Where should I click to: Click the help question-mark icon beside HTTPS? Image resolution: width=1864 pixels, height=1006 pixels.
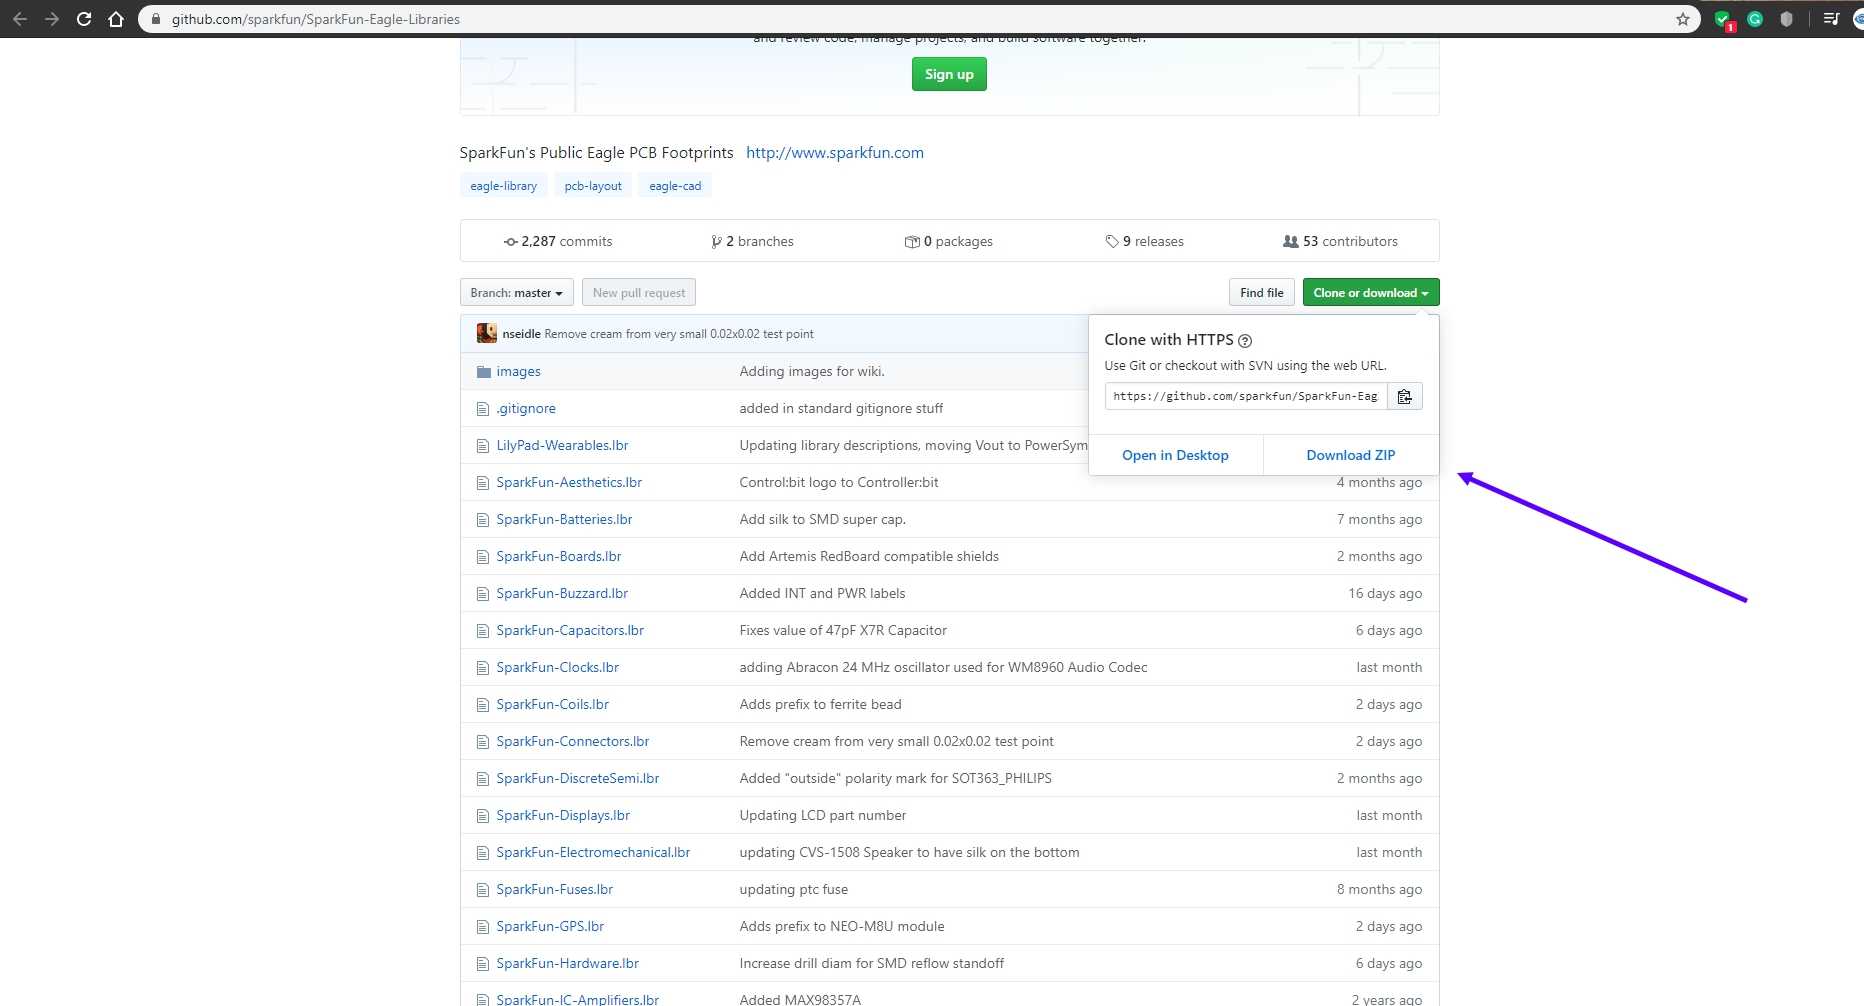click(x=1245, y=341)
